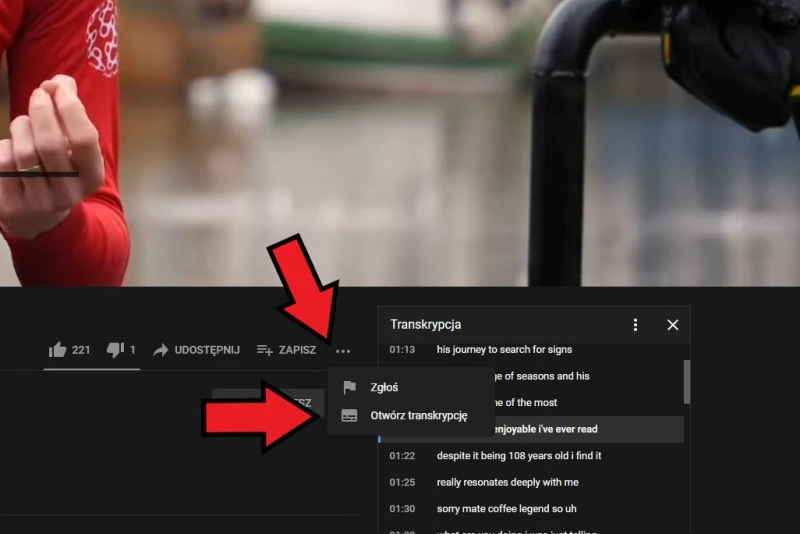Close the Transkrypcja panel
This screenshot has width=800, height=534.
click(x=672, y=325)
